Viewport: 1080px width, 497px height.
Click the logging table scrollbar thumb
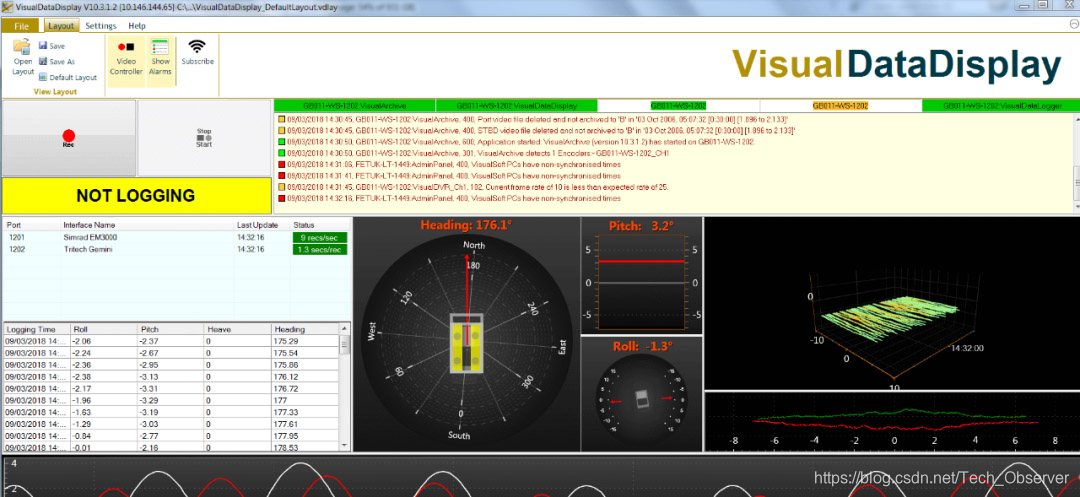pyautogui.click(x=344, y=344)
